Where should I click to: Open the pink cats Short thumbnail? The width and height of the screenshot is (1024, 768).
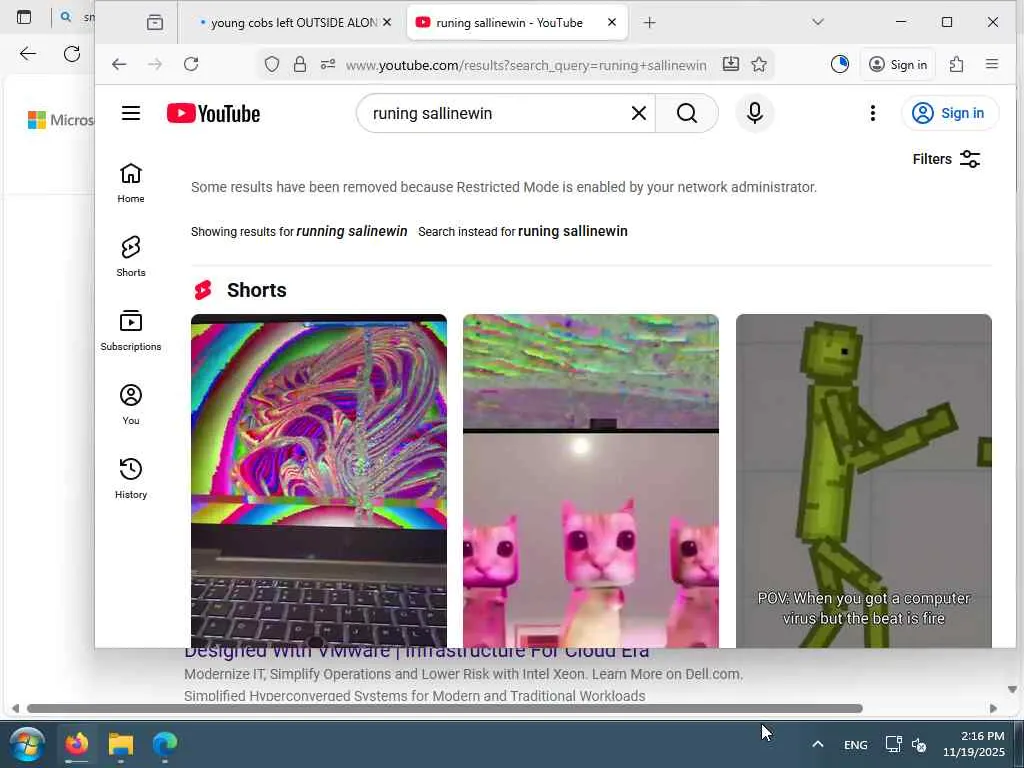pyautogui.click(x=591, y=481)
